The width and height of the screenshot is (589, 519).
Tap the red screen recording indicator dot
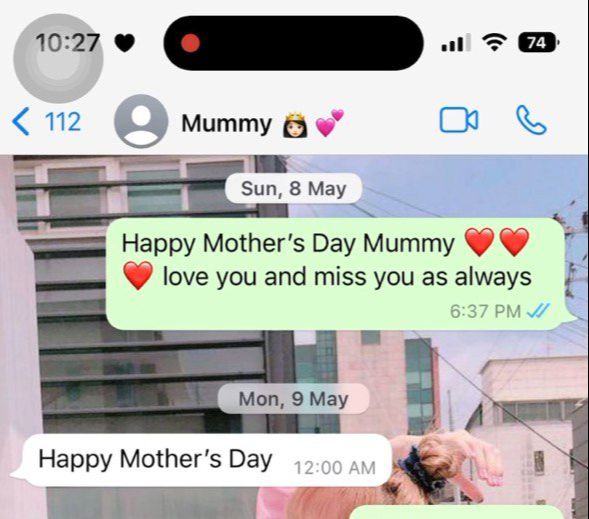click(x=190, y=43)
